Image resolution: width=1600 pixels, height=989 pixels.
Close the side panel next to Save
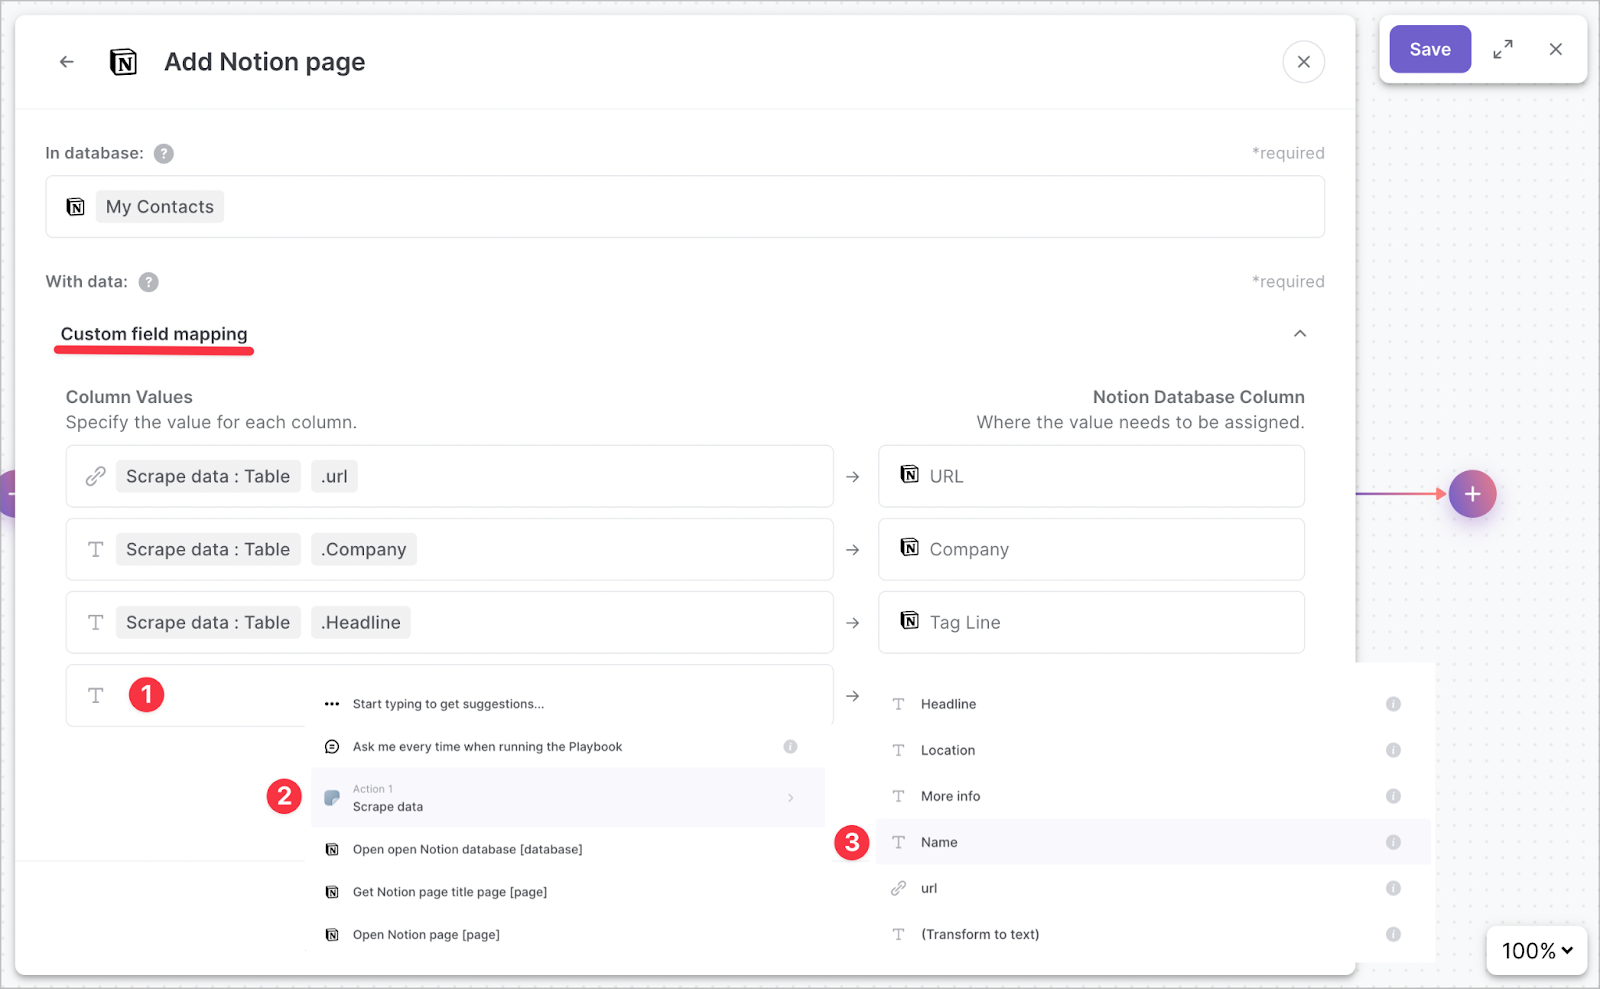point(1556,49)
